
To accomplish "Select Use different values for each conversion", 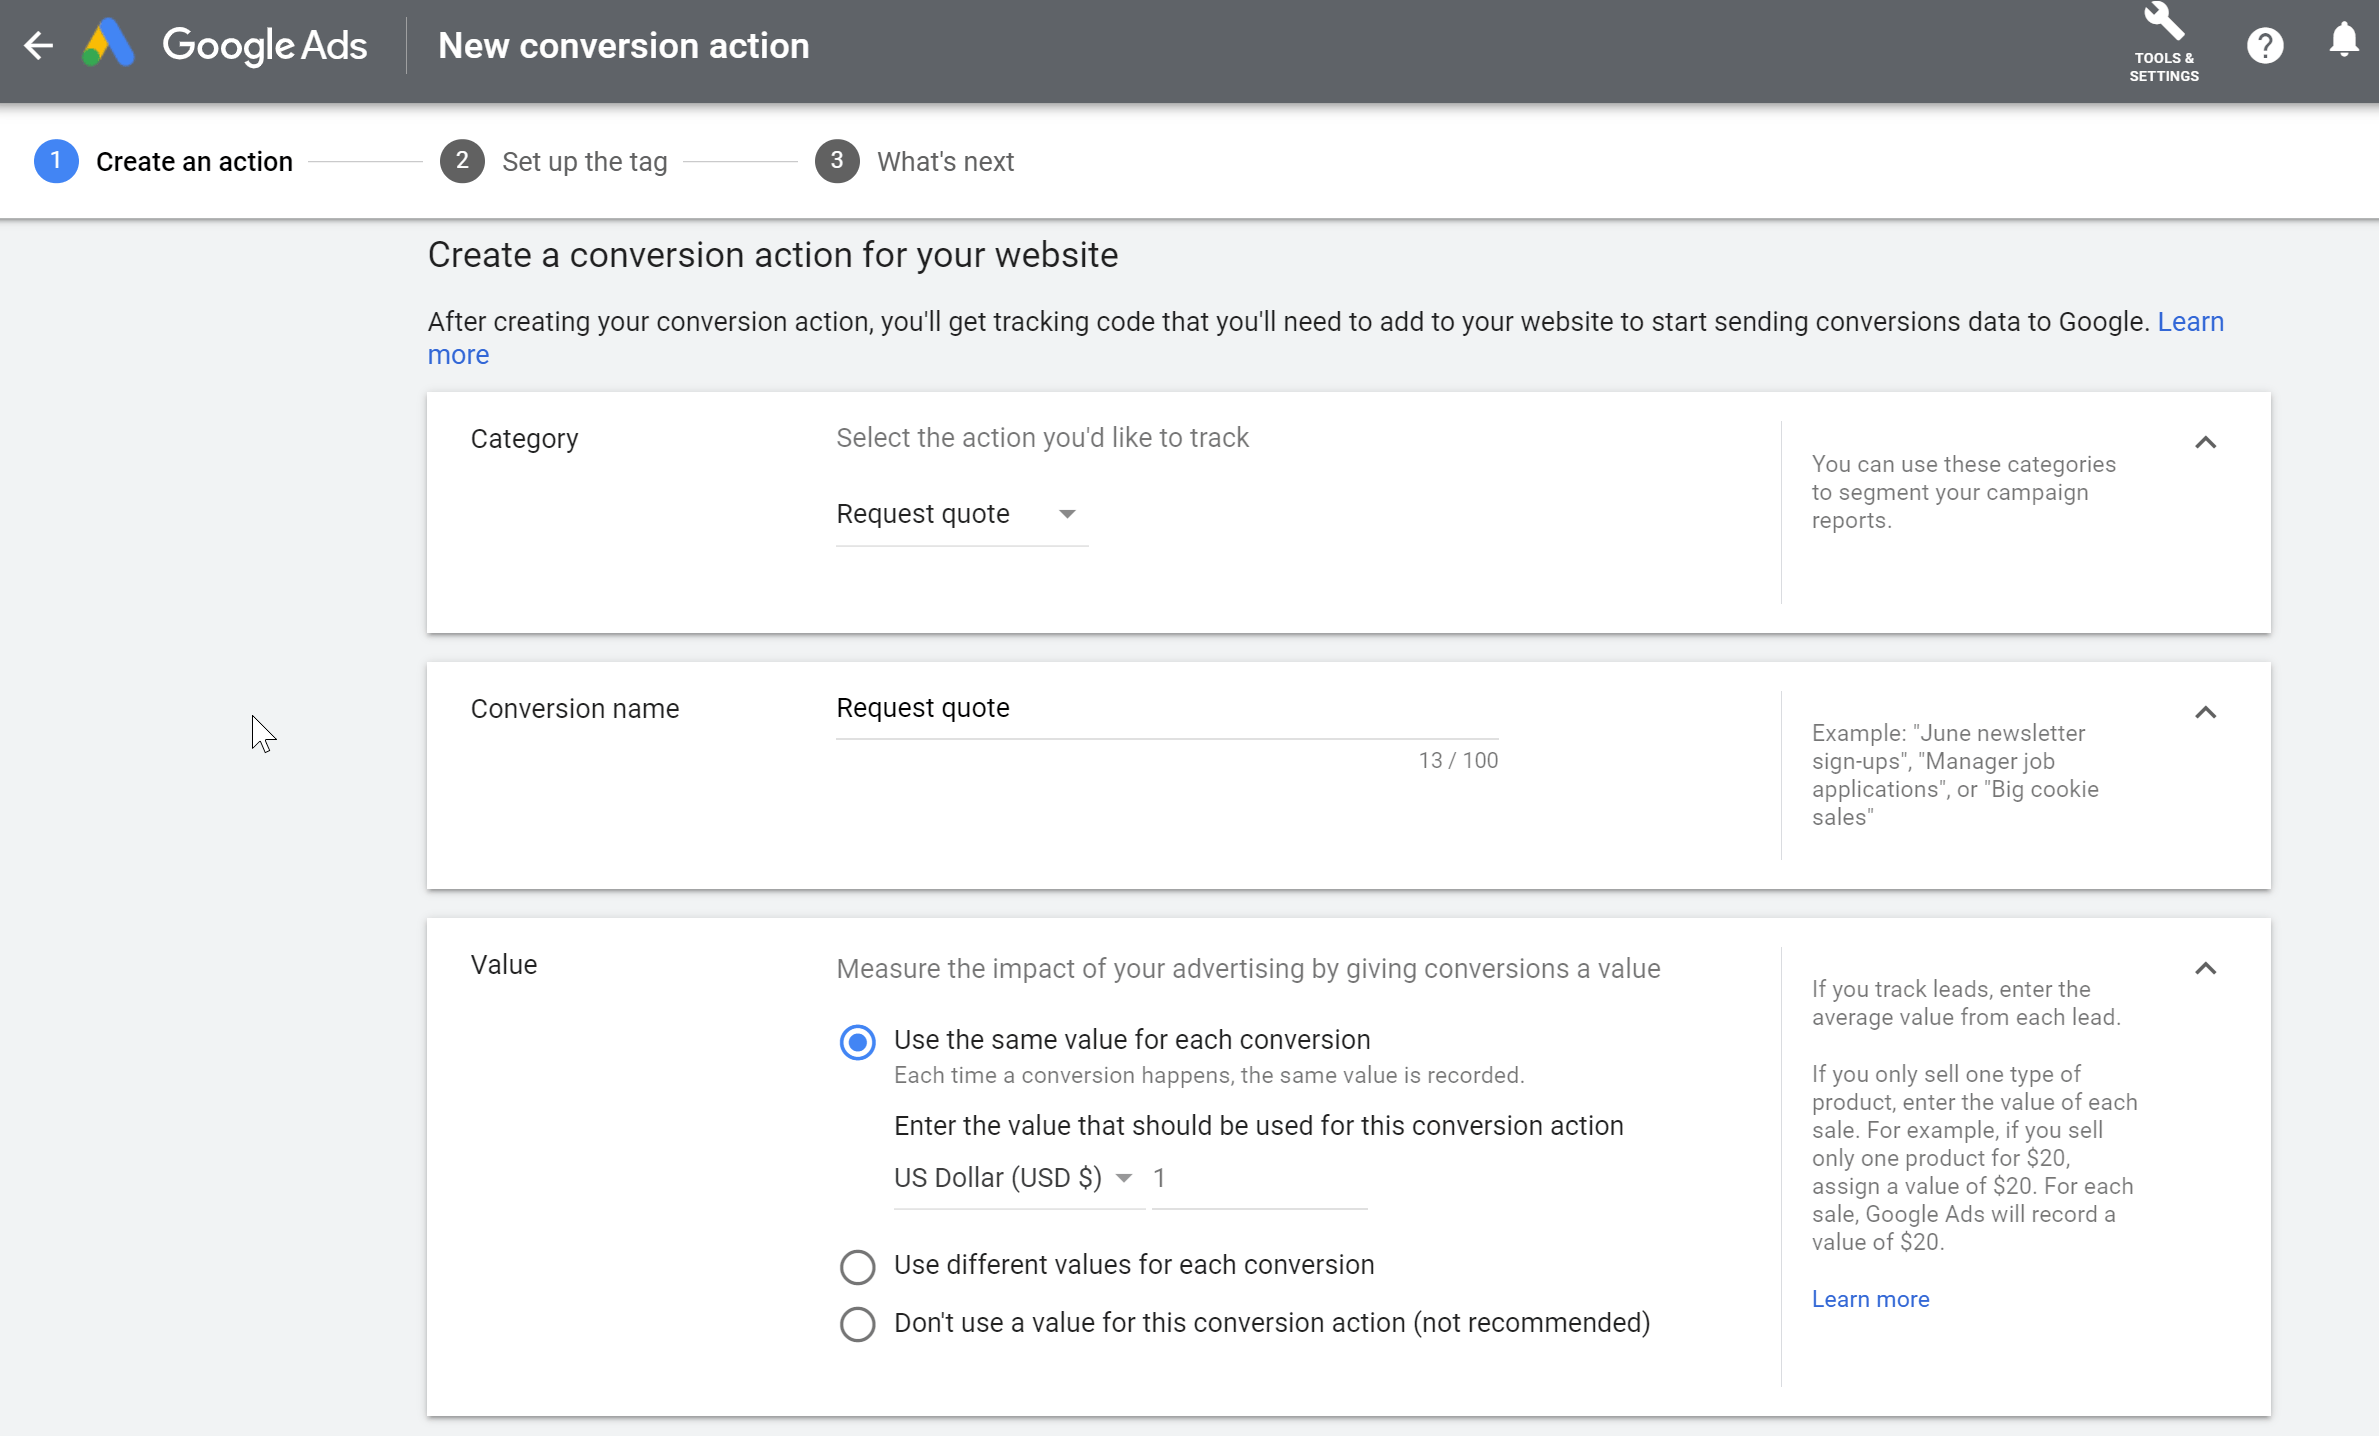I will (857, 1267).
